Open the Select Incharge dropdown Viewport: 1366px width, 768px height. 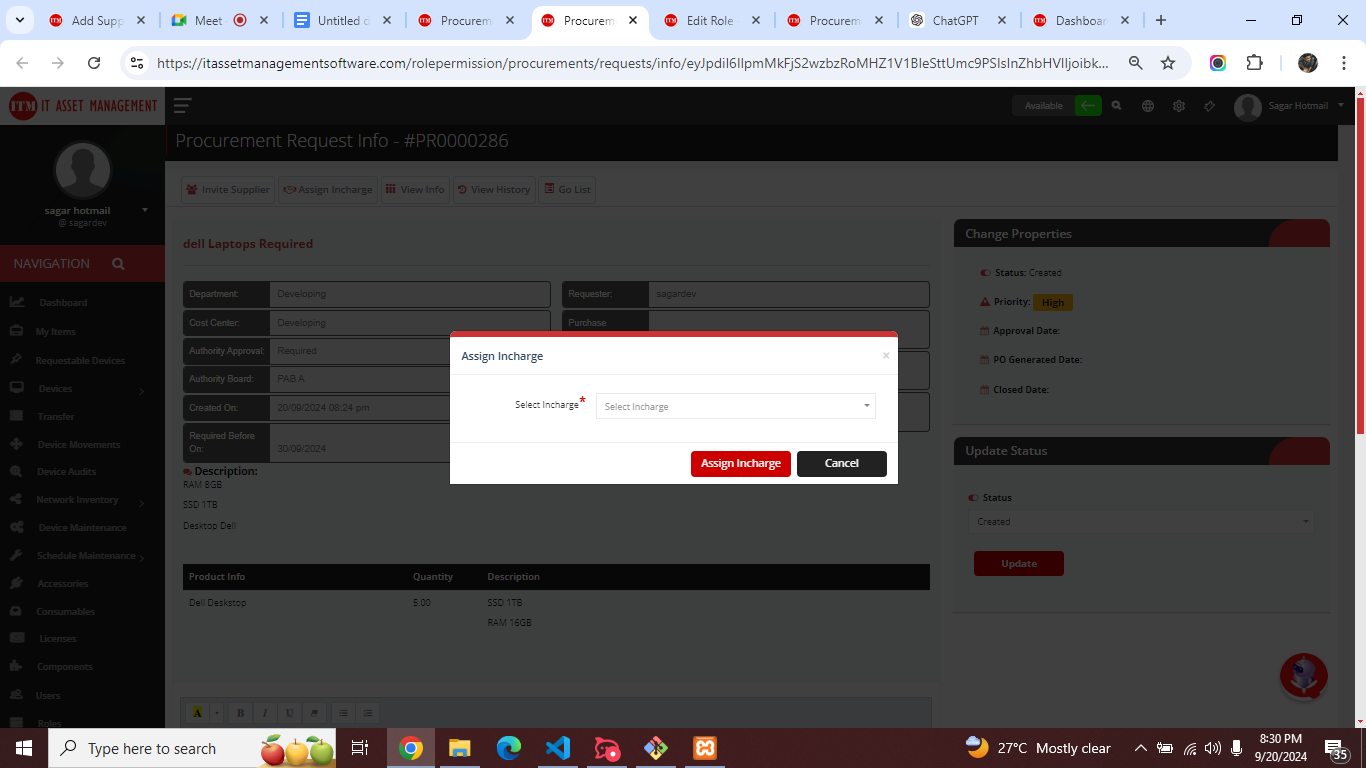735,405
